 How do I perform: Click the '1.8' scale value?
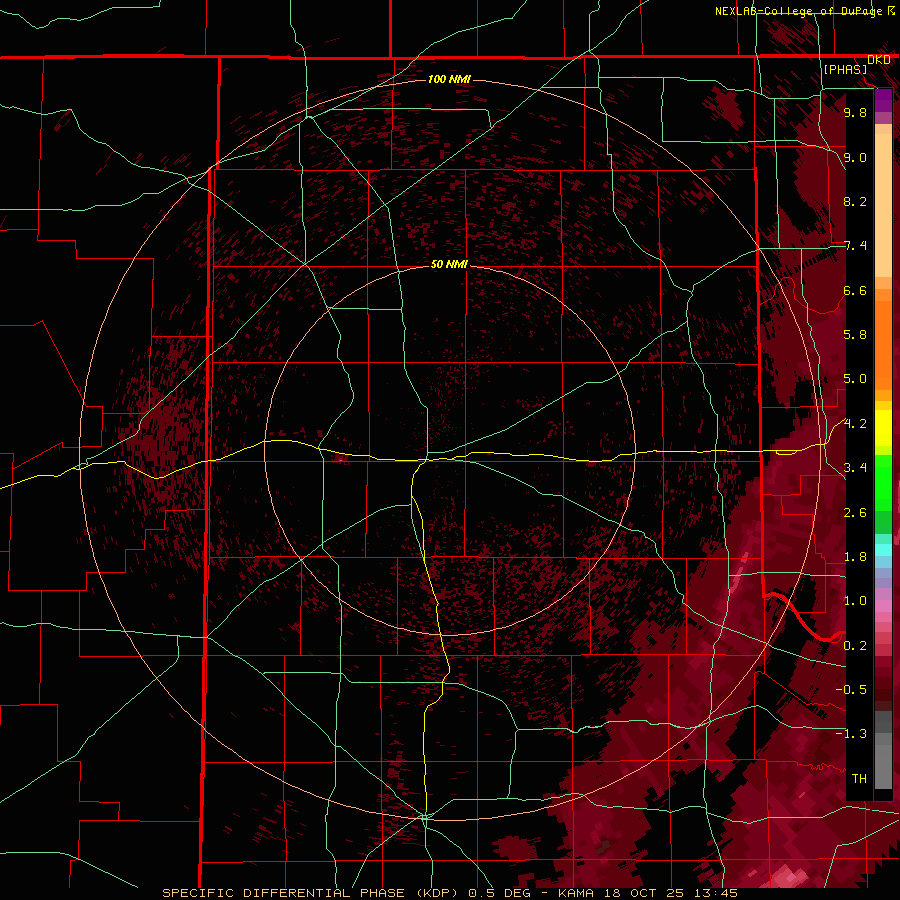click(855, 557)
